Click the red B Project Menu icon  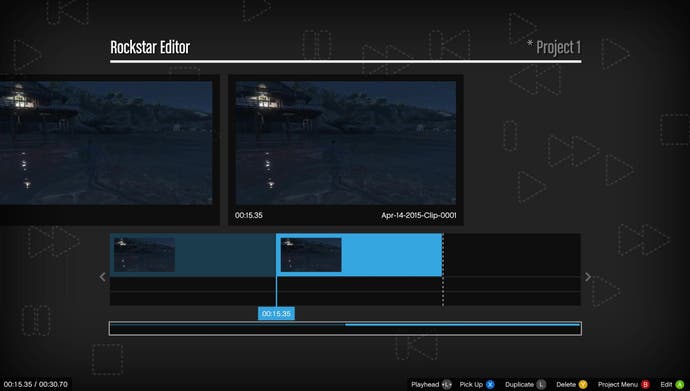click(x=645, y=384)
